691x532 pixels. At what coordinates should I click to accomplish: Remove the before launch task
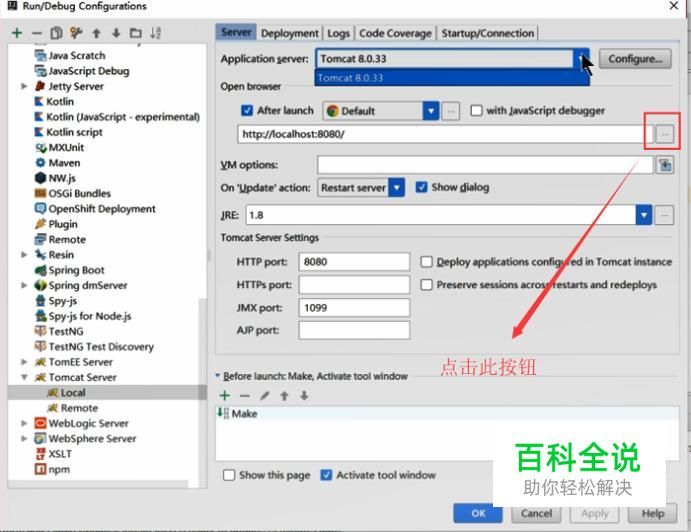pos(245,395)
